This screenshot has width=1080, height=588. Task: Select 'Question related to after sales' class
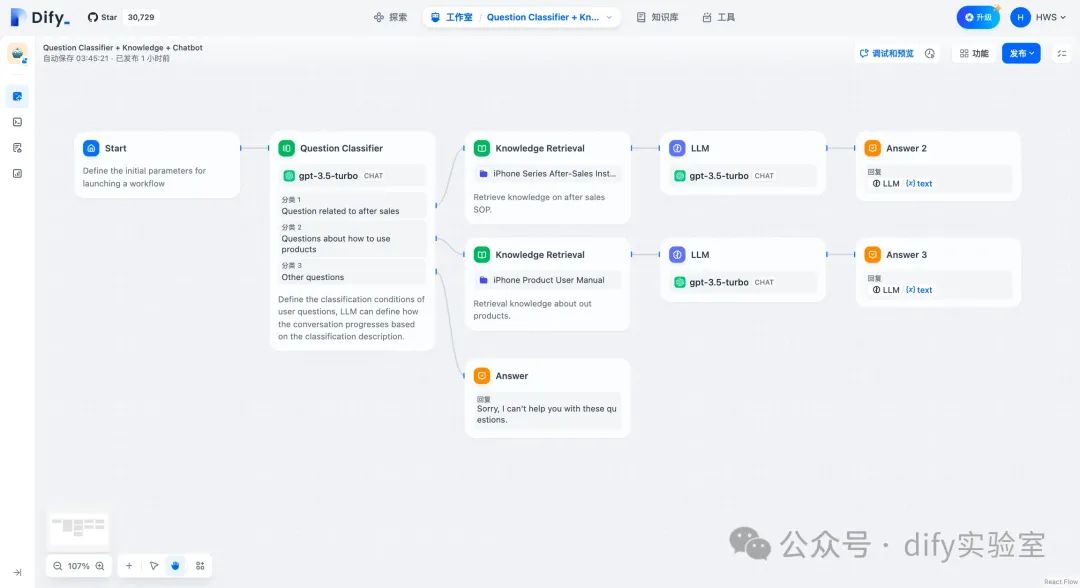click(x=352, y=206)
